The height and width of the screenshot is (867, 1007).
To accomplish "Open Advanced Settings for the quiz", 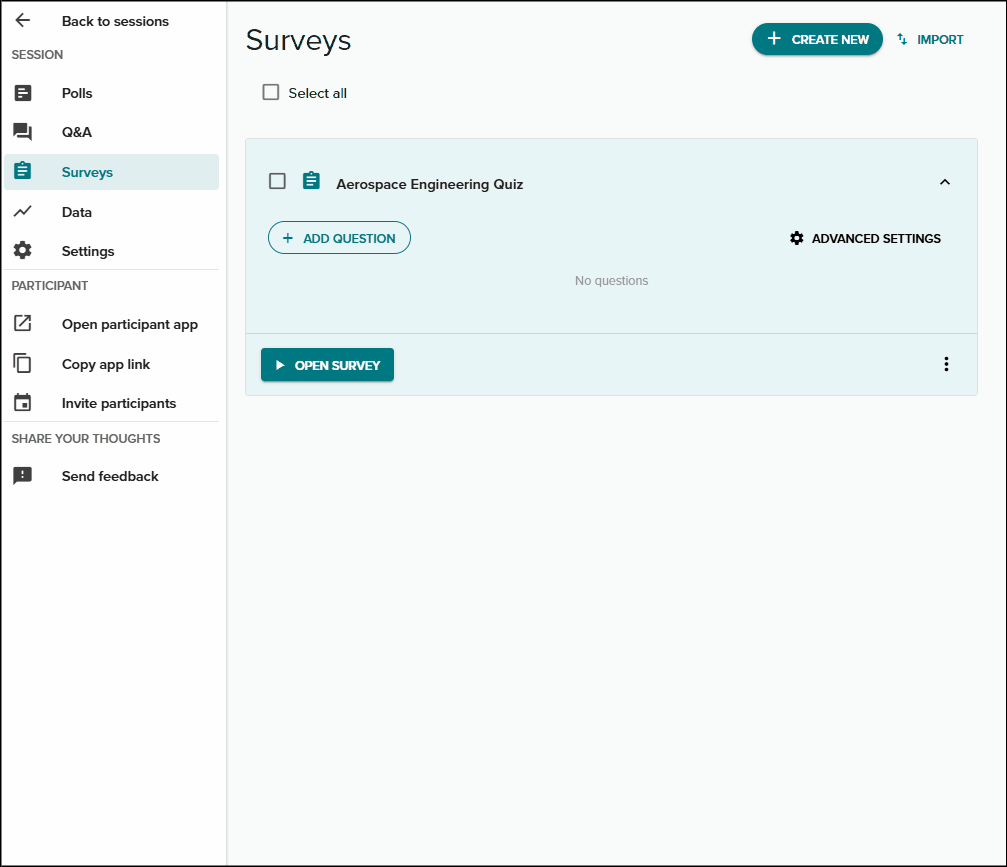I will pyautogui.click(x=865, y=238).
